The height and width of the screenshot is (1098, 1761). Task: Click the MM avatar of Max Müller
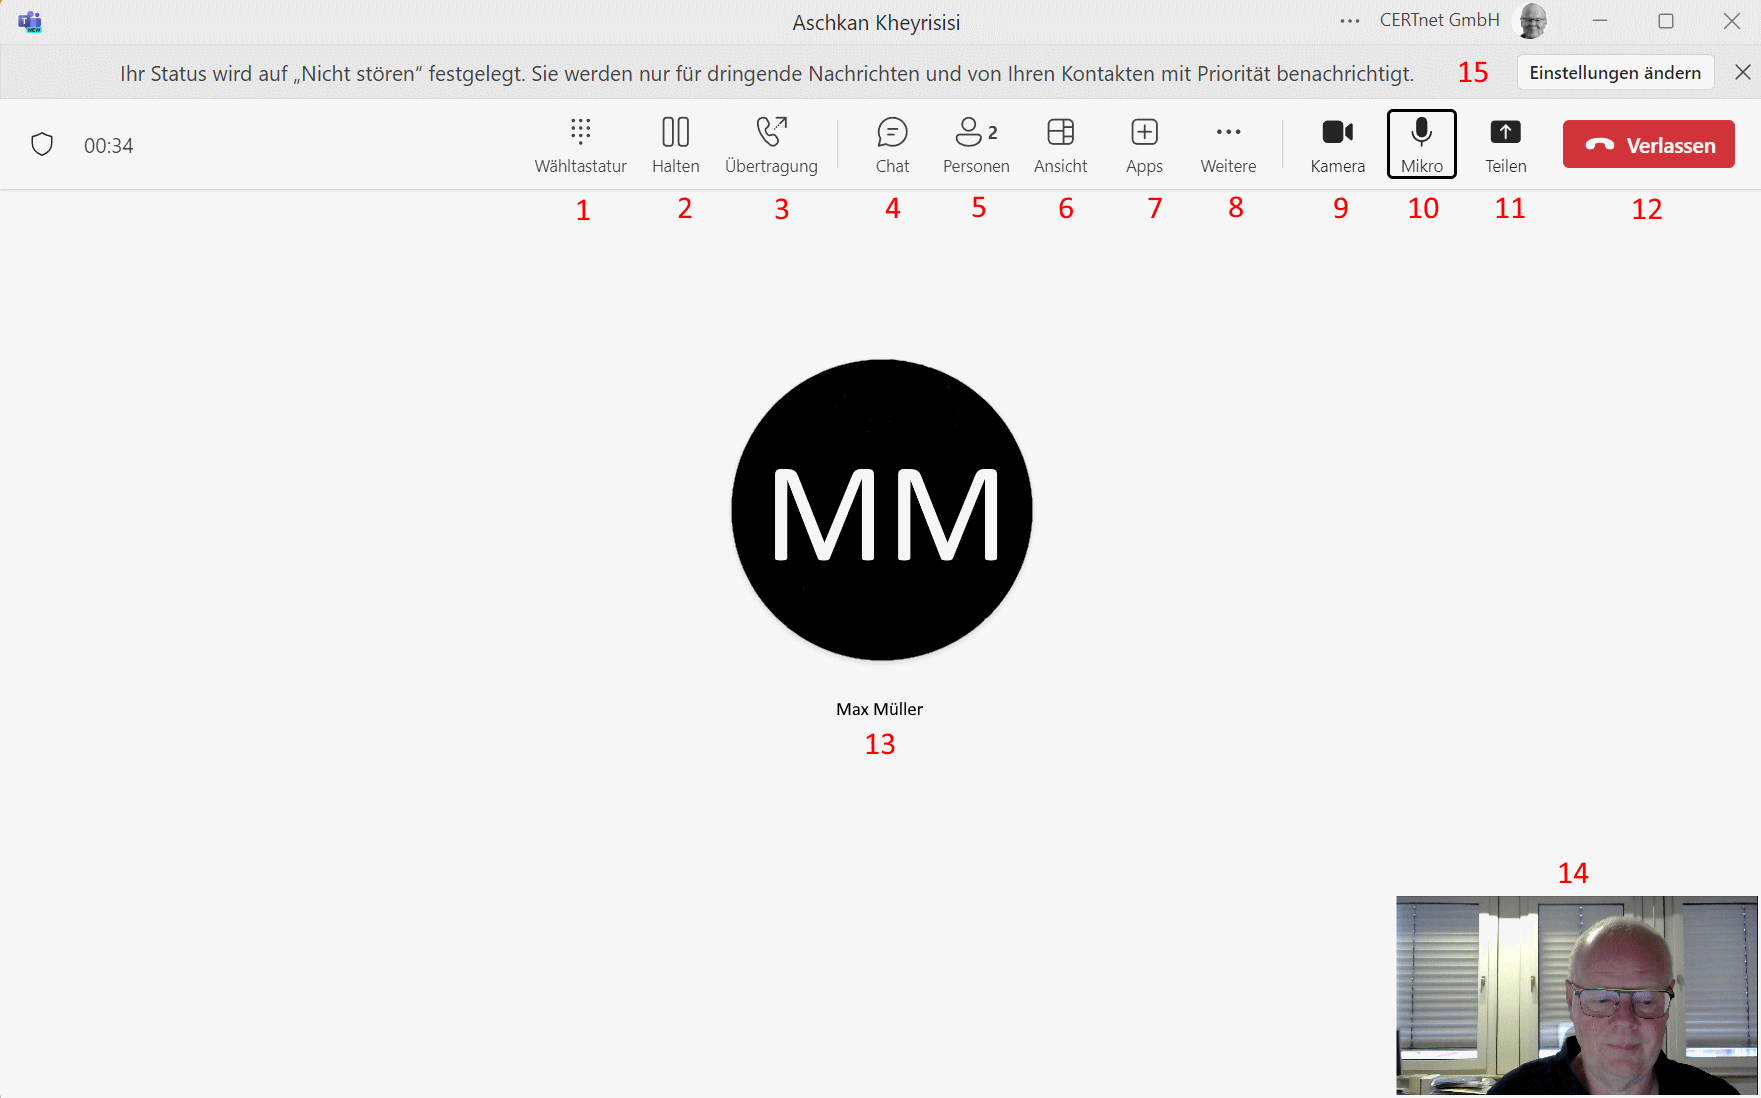[x=881, y=510]
